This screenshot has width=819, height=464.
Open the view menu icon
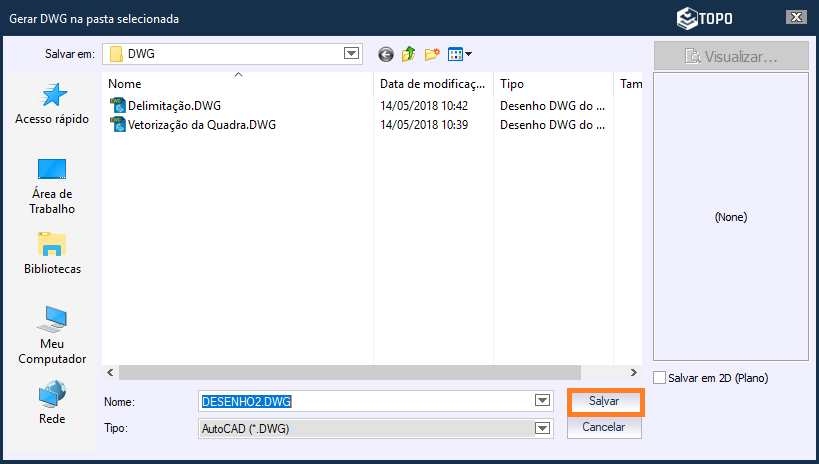click(459, 54)
